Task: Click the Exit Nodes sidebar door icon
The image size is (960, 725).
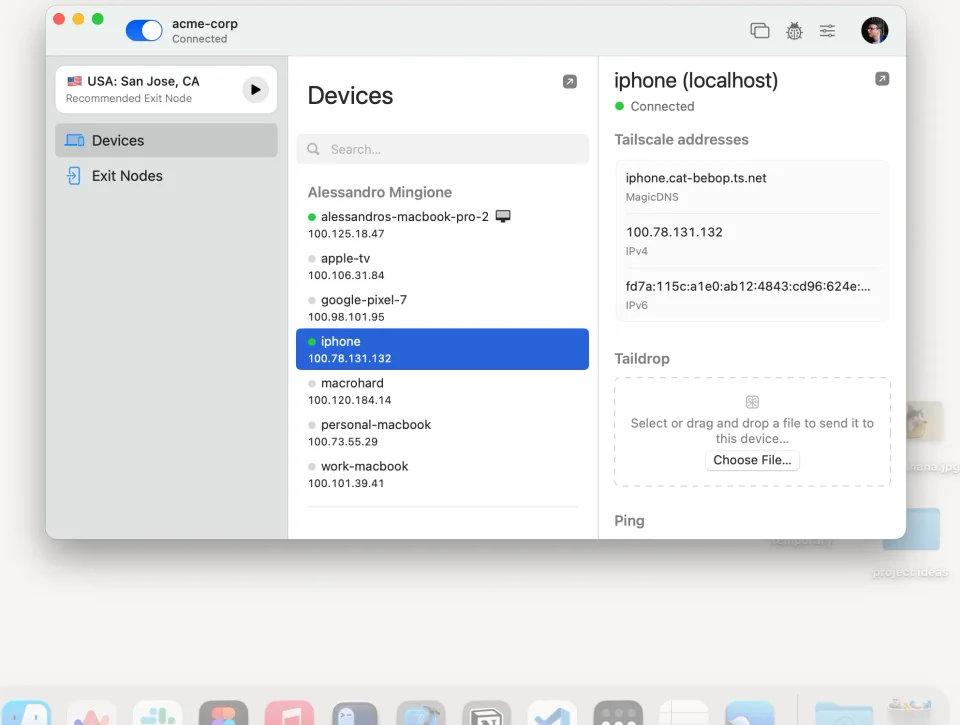Action: tap(73, 176)
